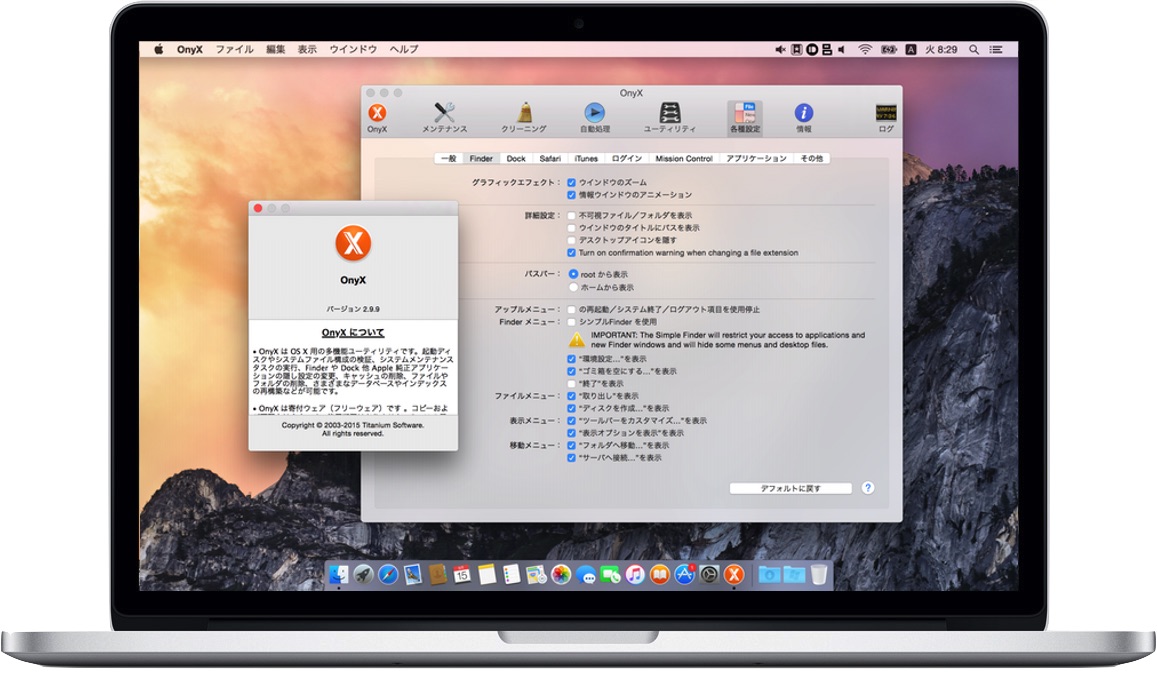
Task: Open the OnyX toolbar home icon
Action: tap(377, 117)
